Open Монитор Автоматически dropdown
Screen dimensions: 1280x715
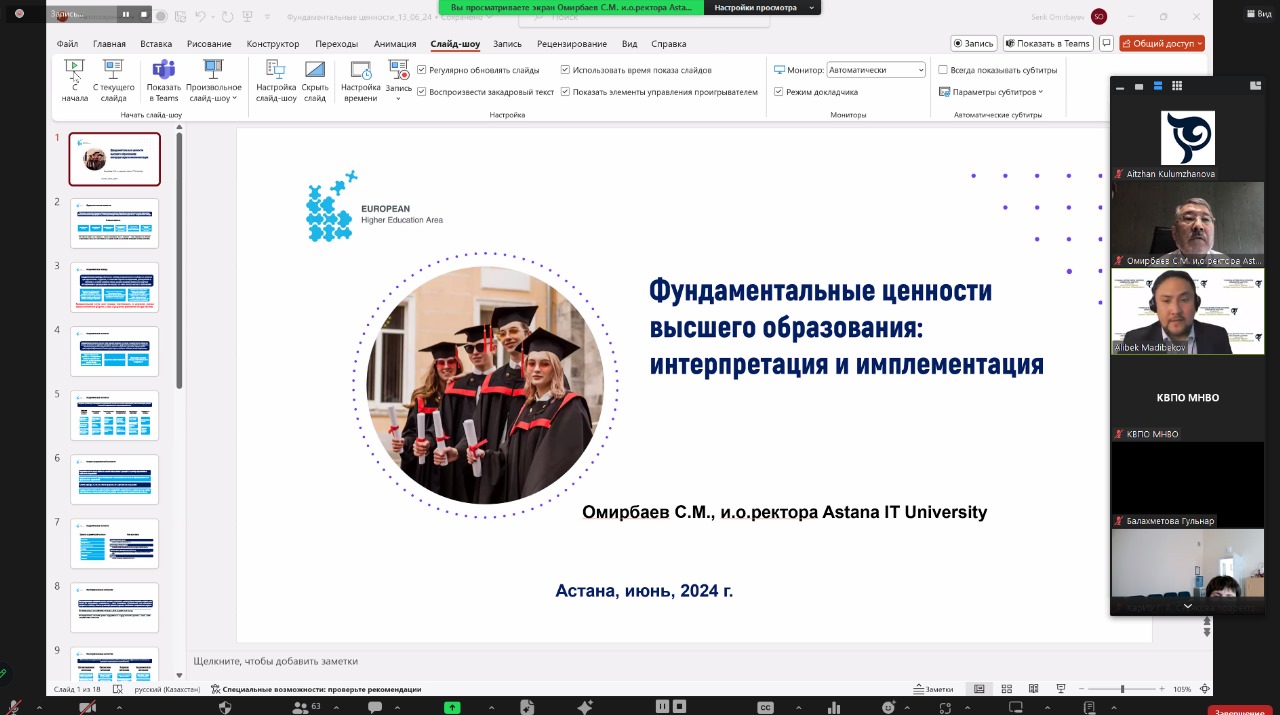(876, 70)
